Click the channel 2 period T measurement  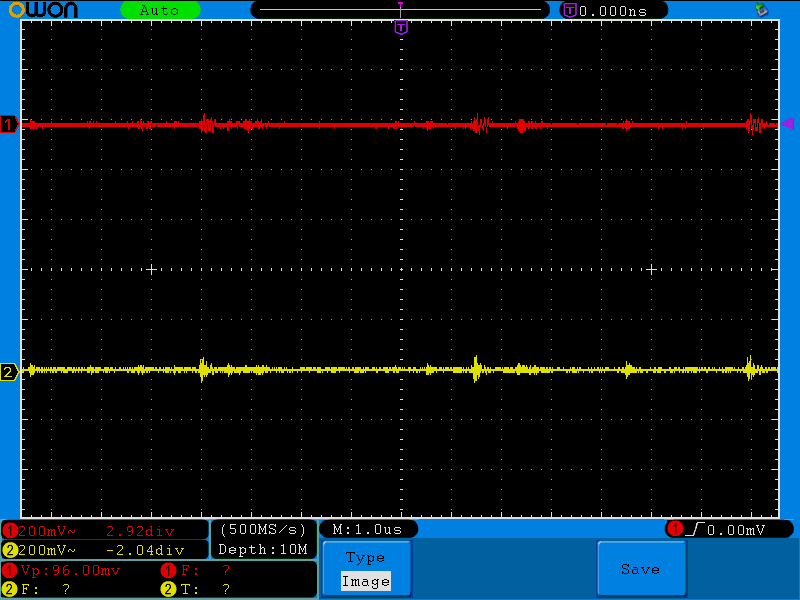[x=196, y=589]
